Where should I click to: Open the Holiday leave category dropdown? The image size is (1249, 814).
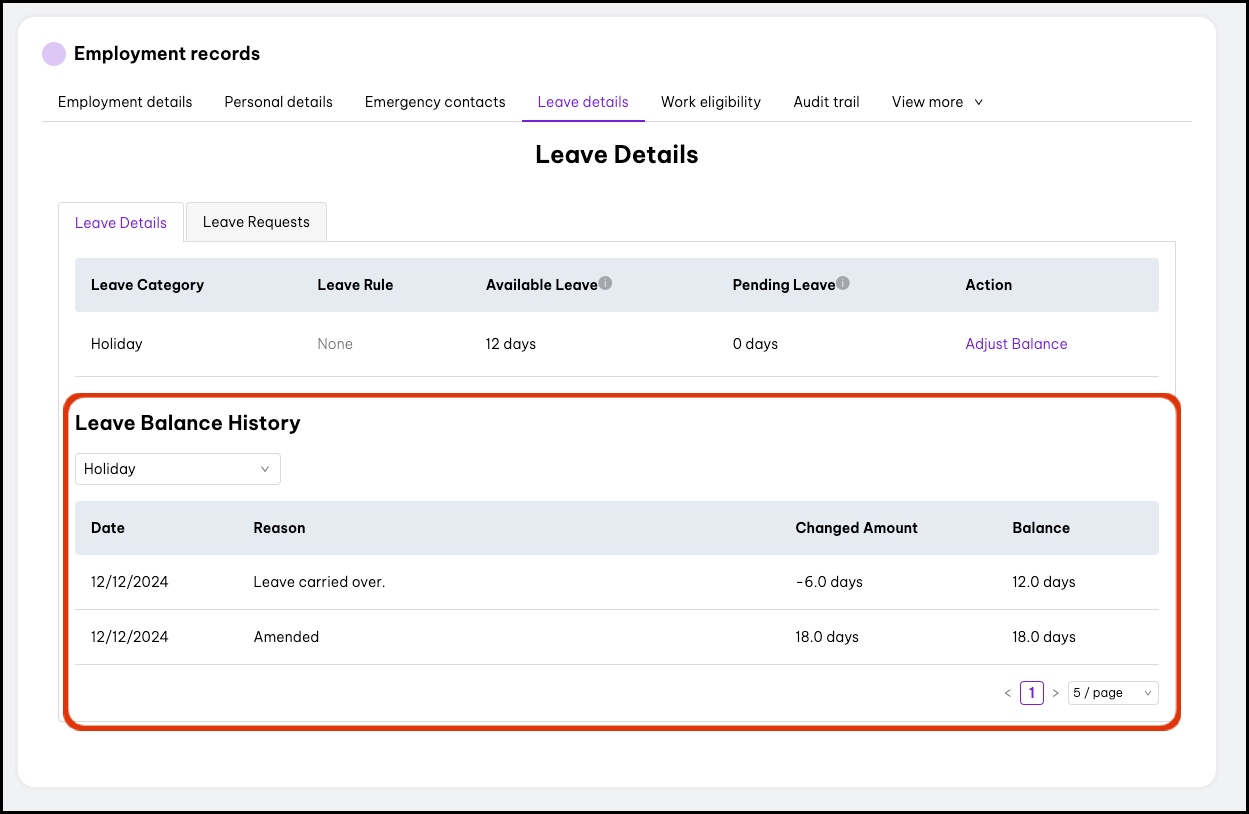177,469
